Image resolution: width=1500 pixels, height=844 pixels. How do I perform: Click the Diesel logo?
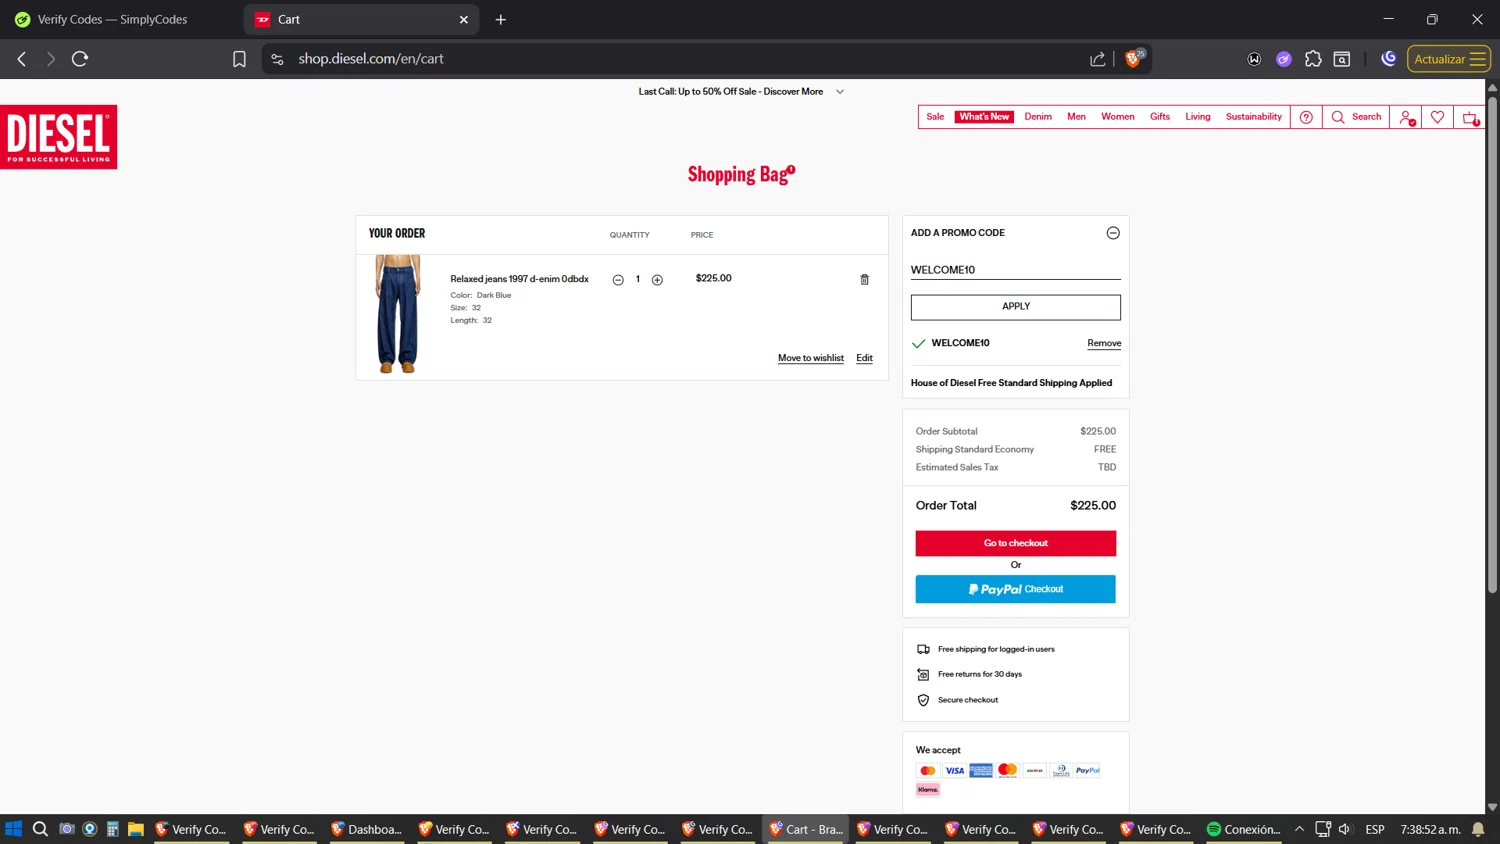click(x=58, y=137)
